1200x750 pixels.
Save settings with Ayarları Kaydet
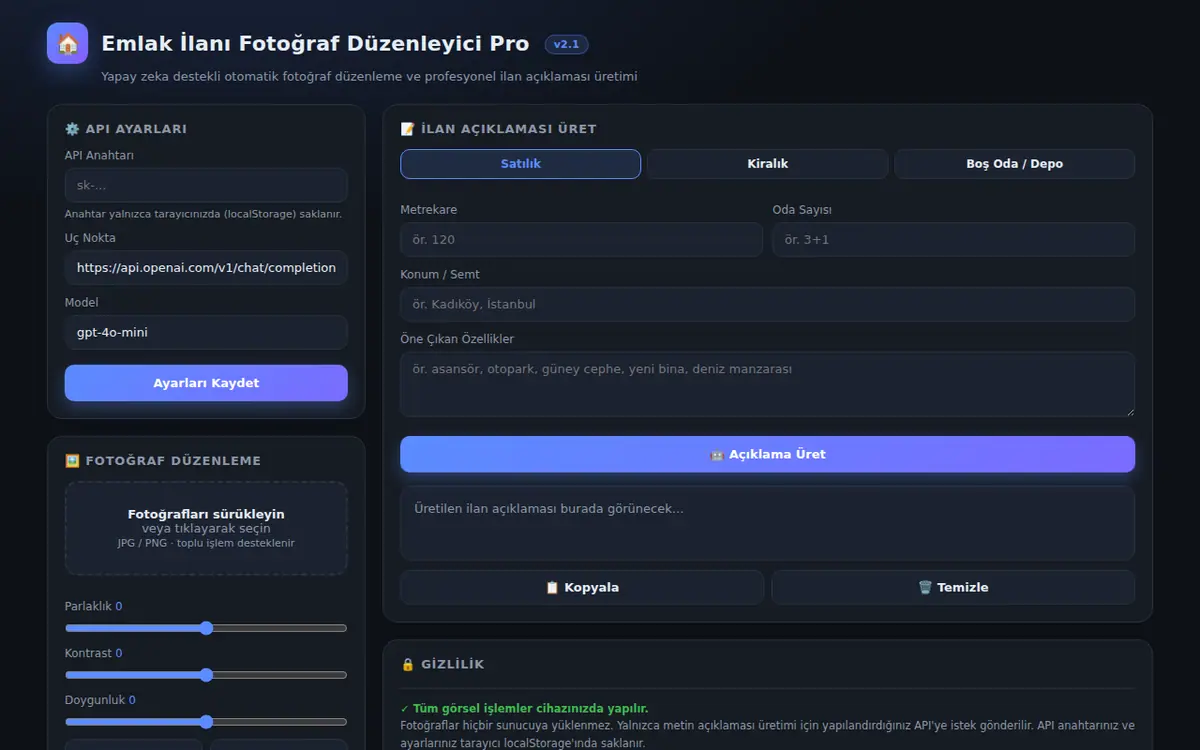[206, 383]
